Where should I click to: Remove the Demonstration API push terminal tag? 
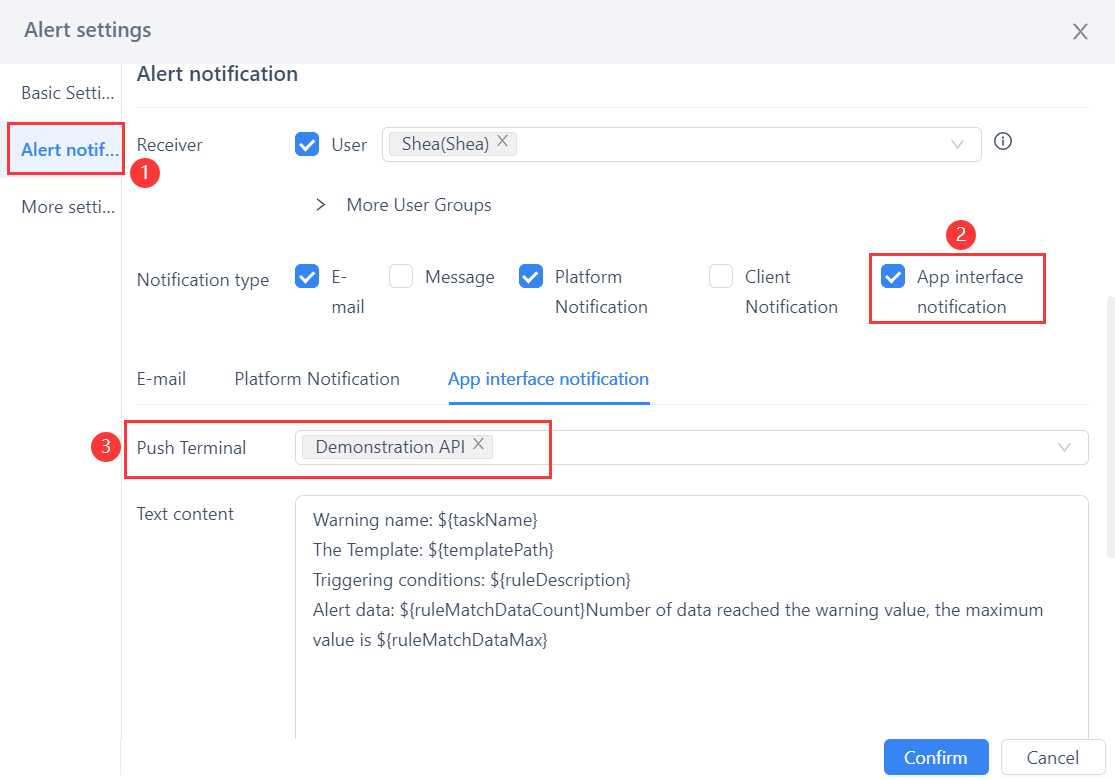[479, 442]
